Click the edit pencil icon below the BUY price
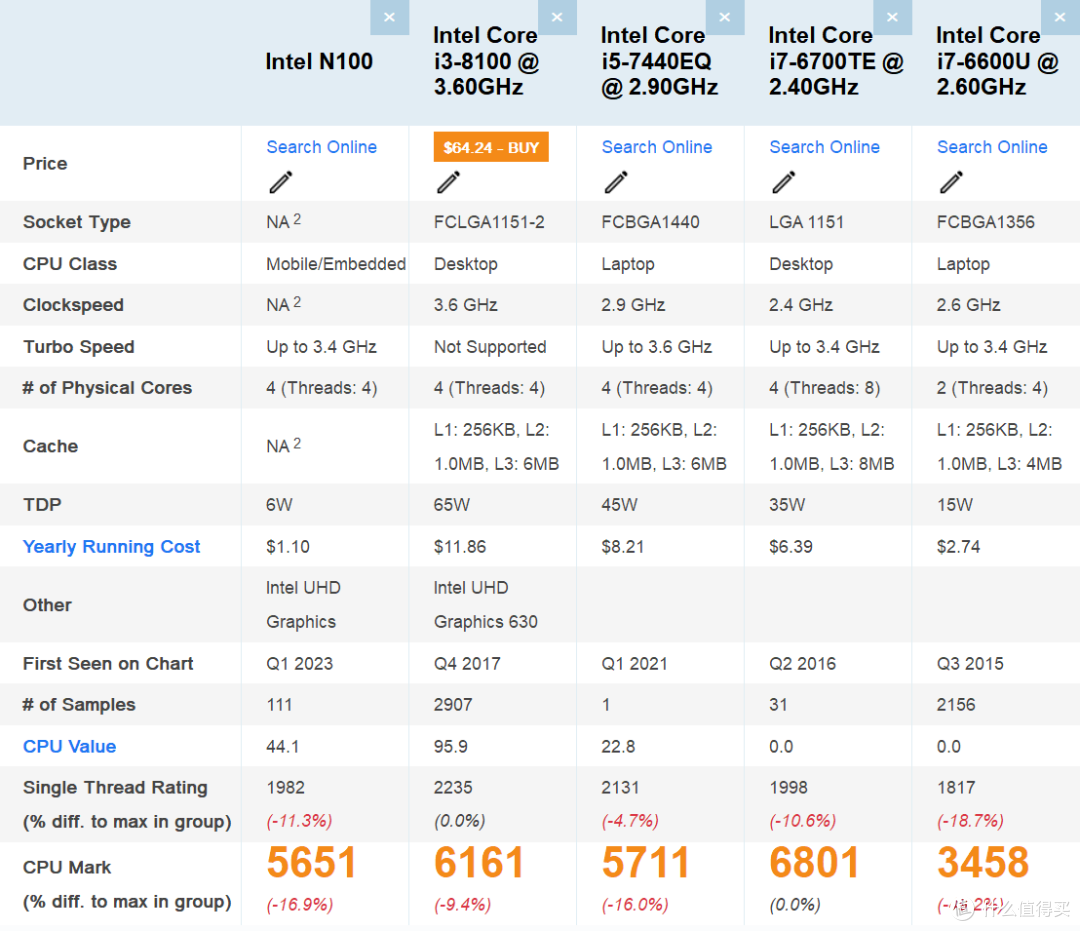This screenshot has width=1080, height=931. tap(448, 182)
